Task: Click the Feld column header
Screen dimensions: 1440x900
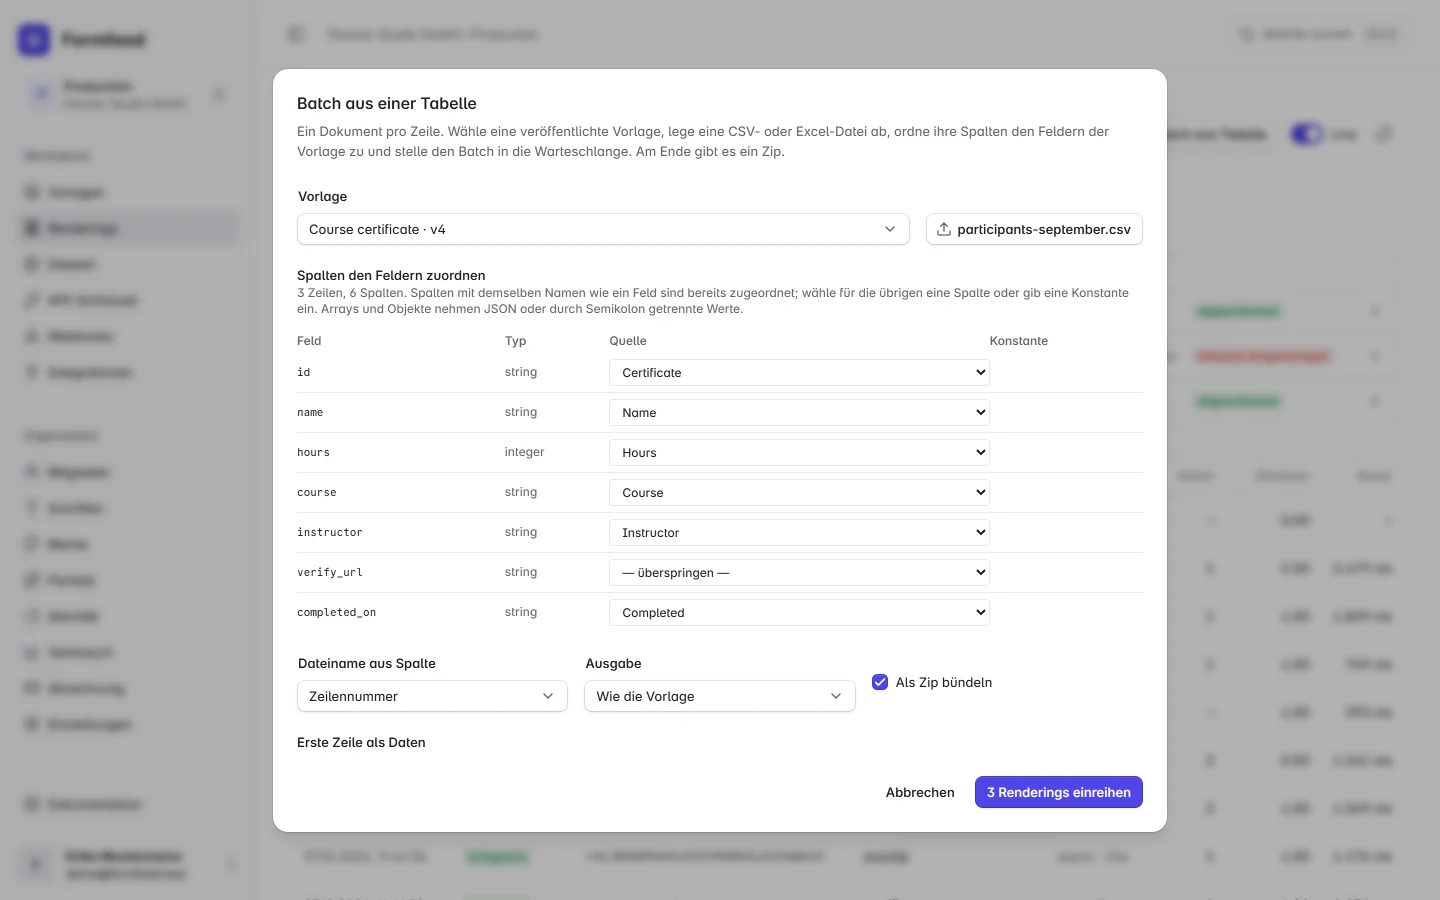Action: coord(309,341)
